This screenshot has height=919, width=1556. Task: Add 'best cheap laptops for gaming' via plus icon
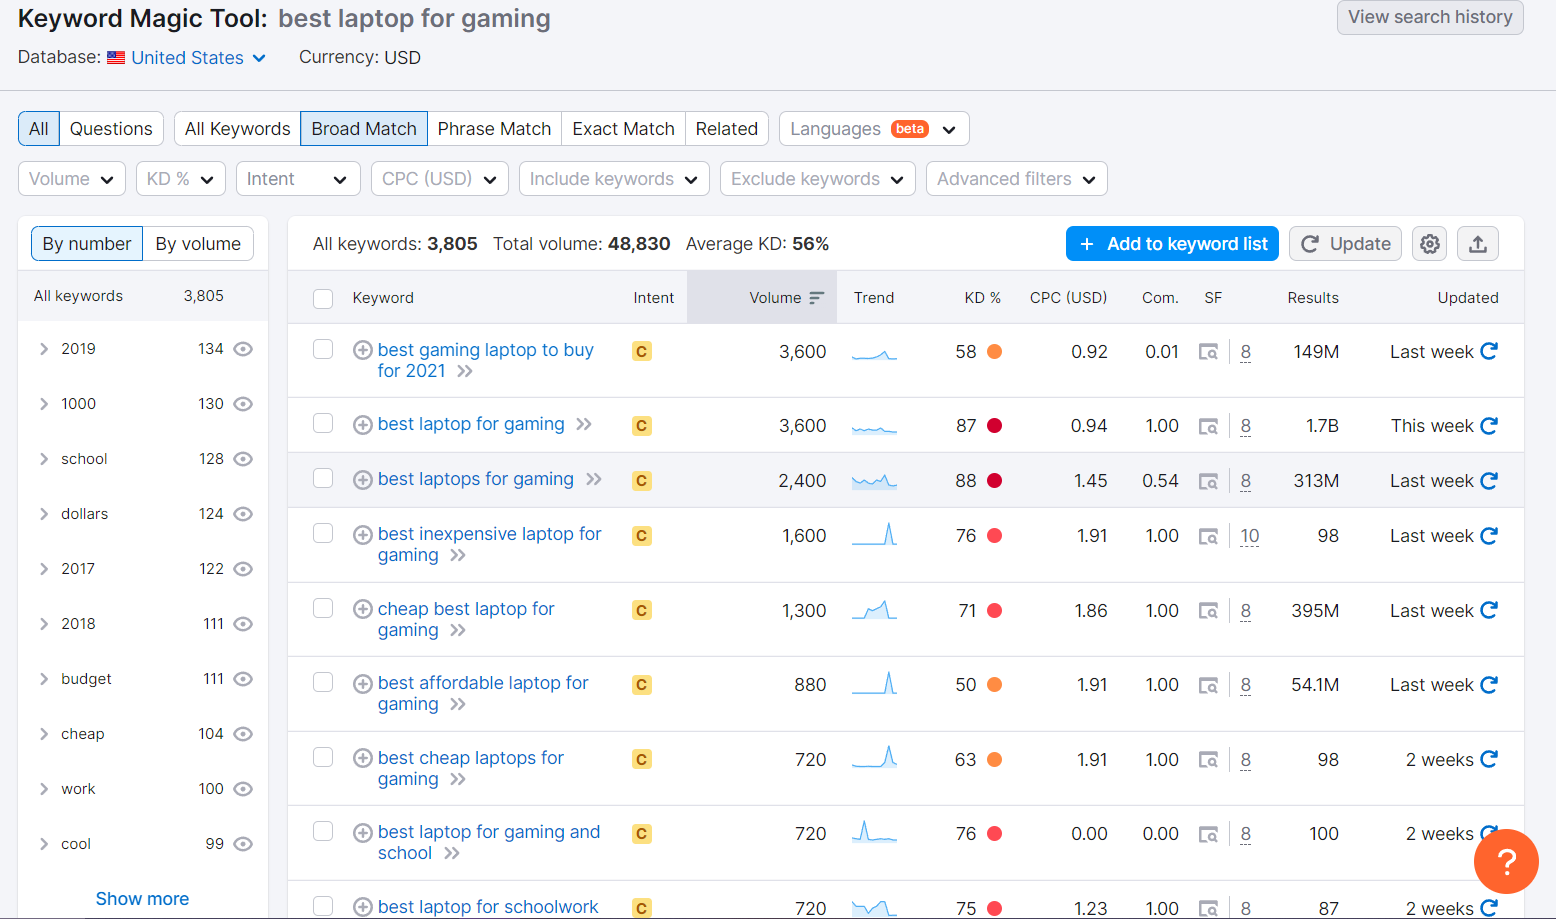363,758
